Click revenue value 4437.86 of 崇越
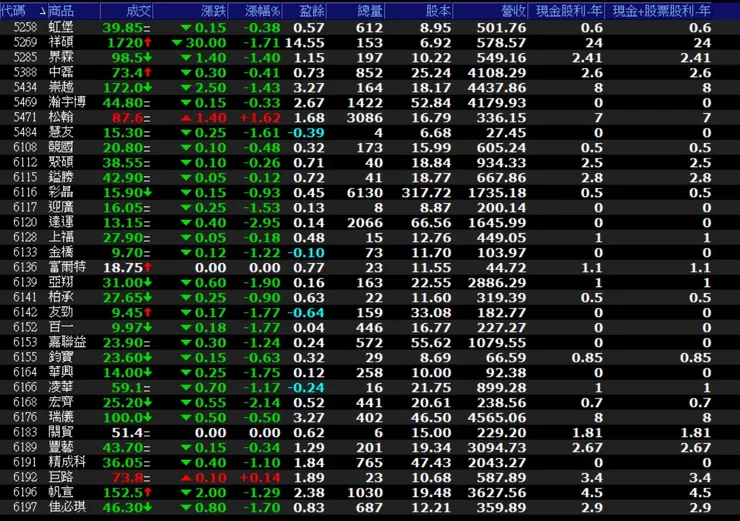The image size is (740, 521). tap(497, 88)
